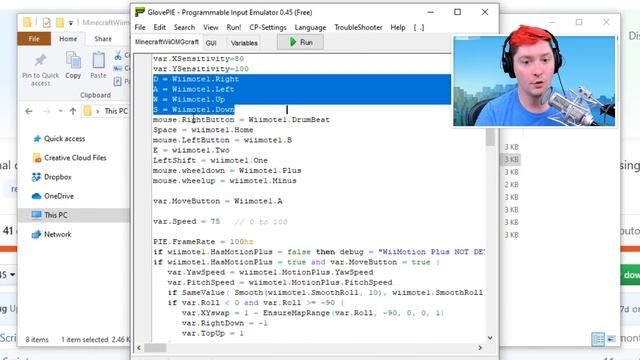Screen dimensions: 640x360
Task: Click the Copy icon in Explorer ribbon
Action: [x=73, y=60]
